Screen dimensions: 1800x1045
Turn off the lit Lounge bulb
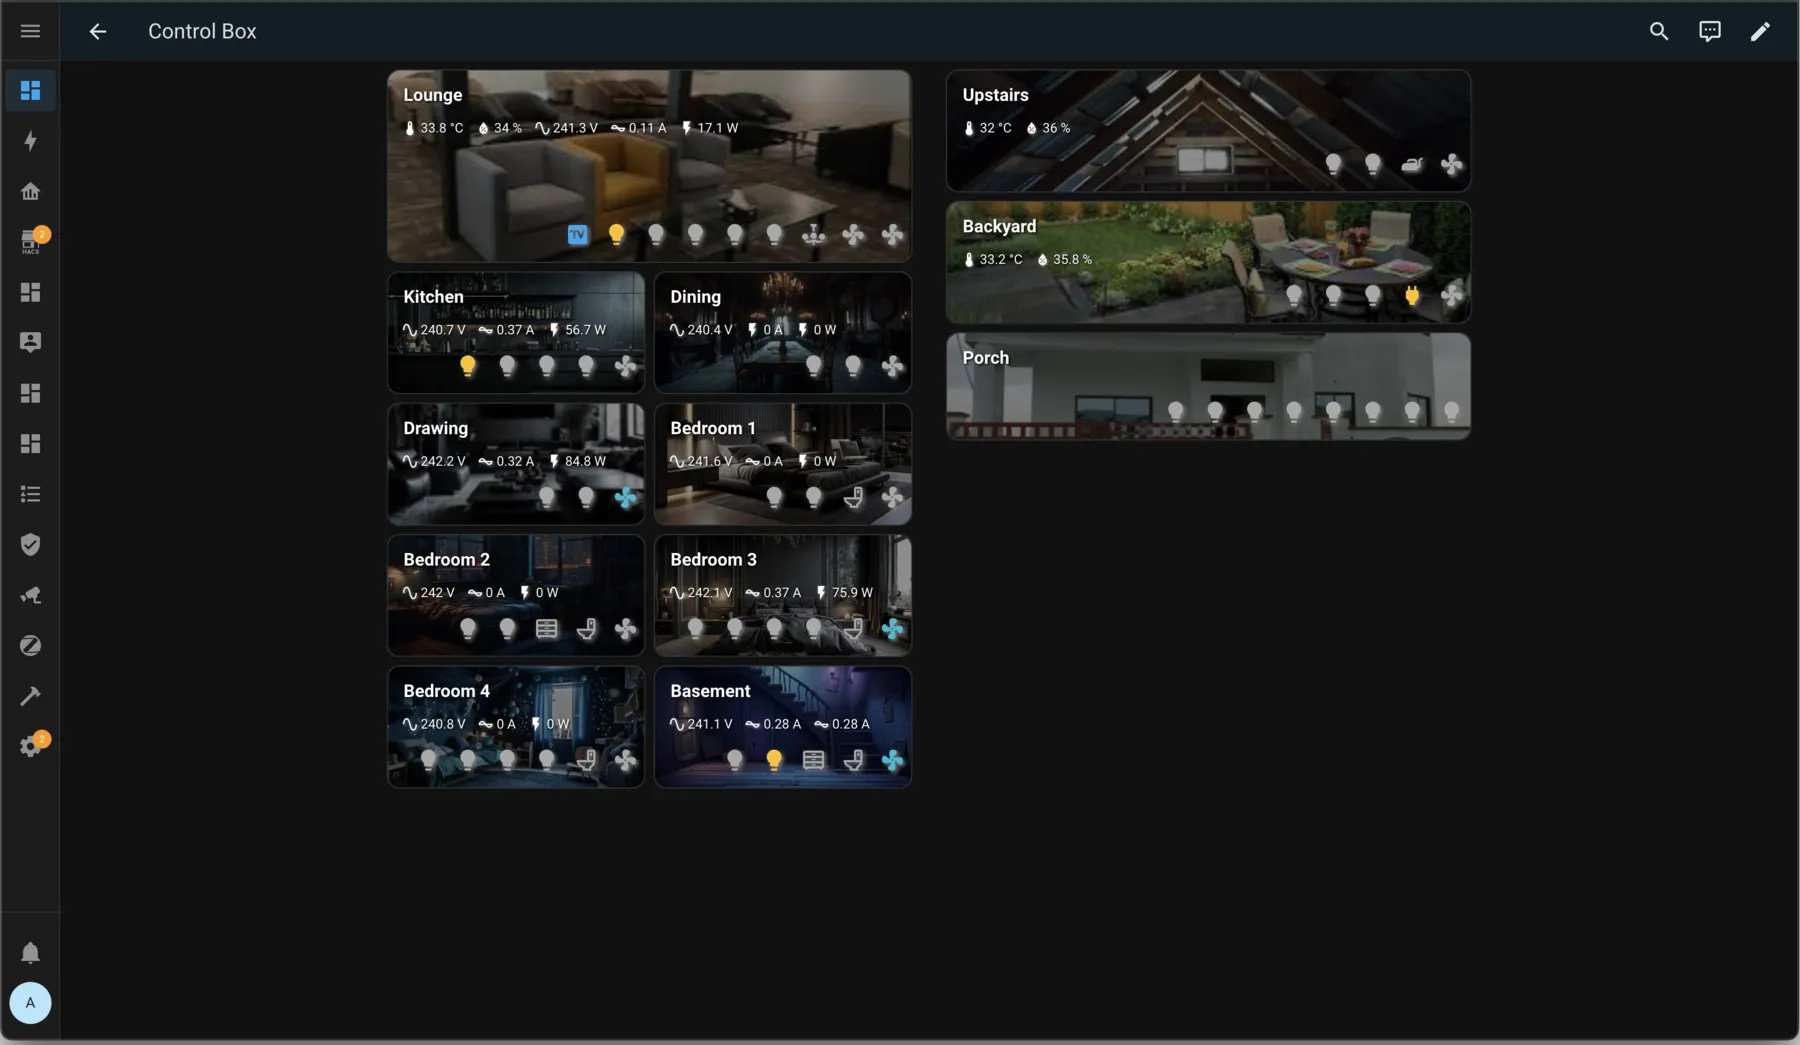[616, 235]
